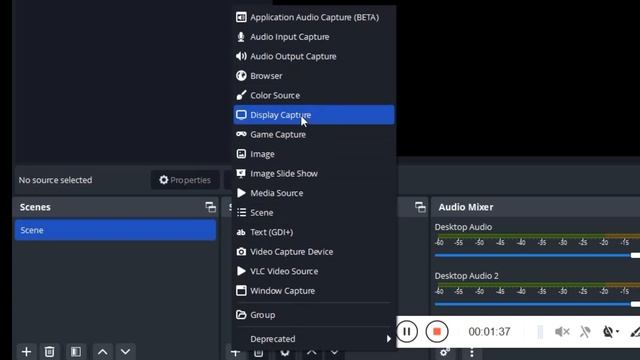
Task: Click the Desktop Audio 2 label
Action: point(467,276)
